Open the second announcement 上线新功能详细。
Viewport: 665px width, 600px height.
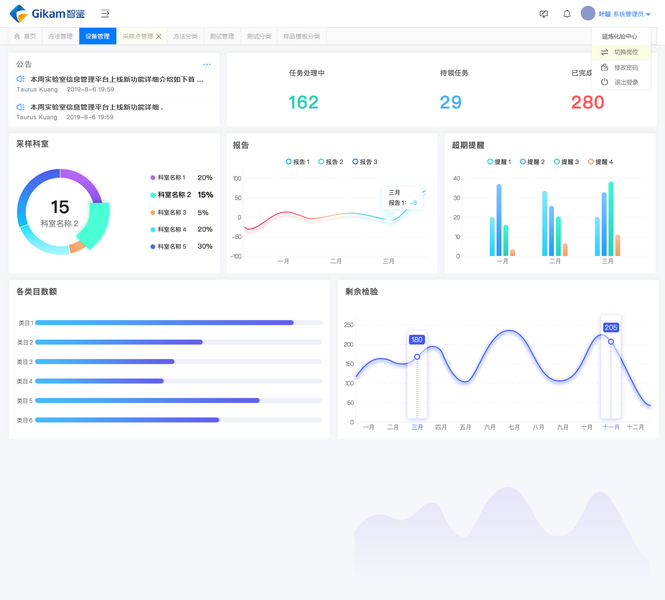[97, 107]
